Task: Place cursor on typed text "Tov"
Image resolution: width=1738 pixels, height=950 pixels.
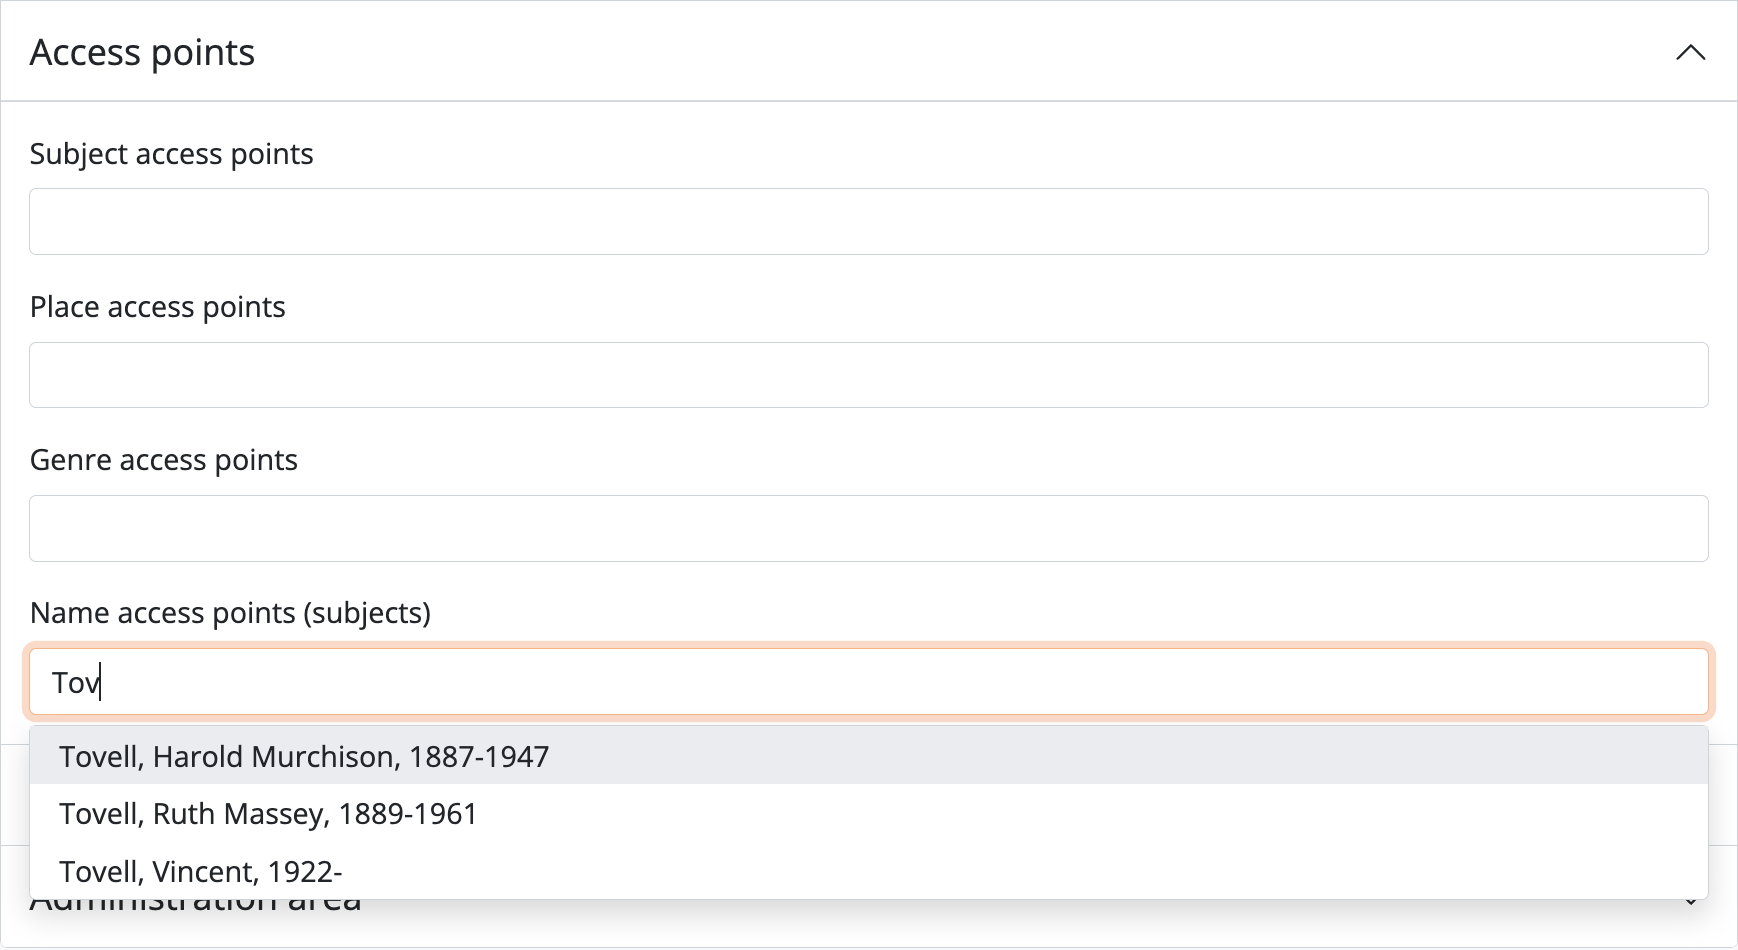Action: (x=75, y=683)
